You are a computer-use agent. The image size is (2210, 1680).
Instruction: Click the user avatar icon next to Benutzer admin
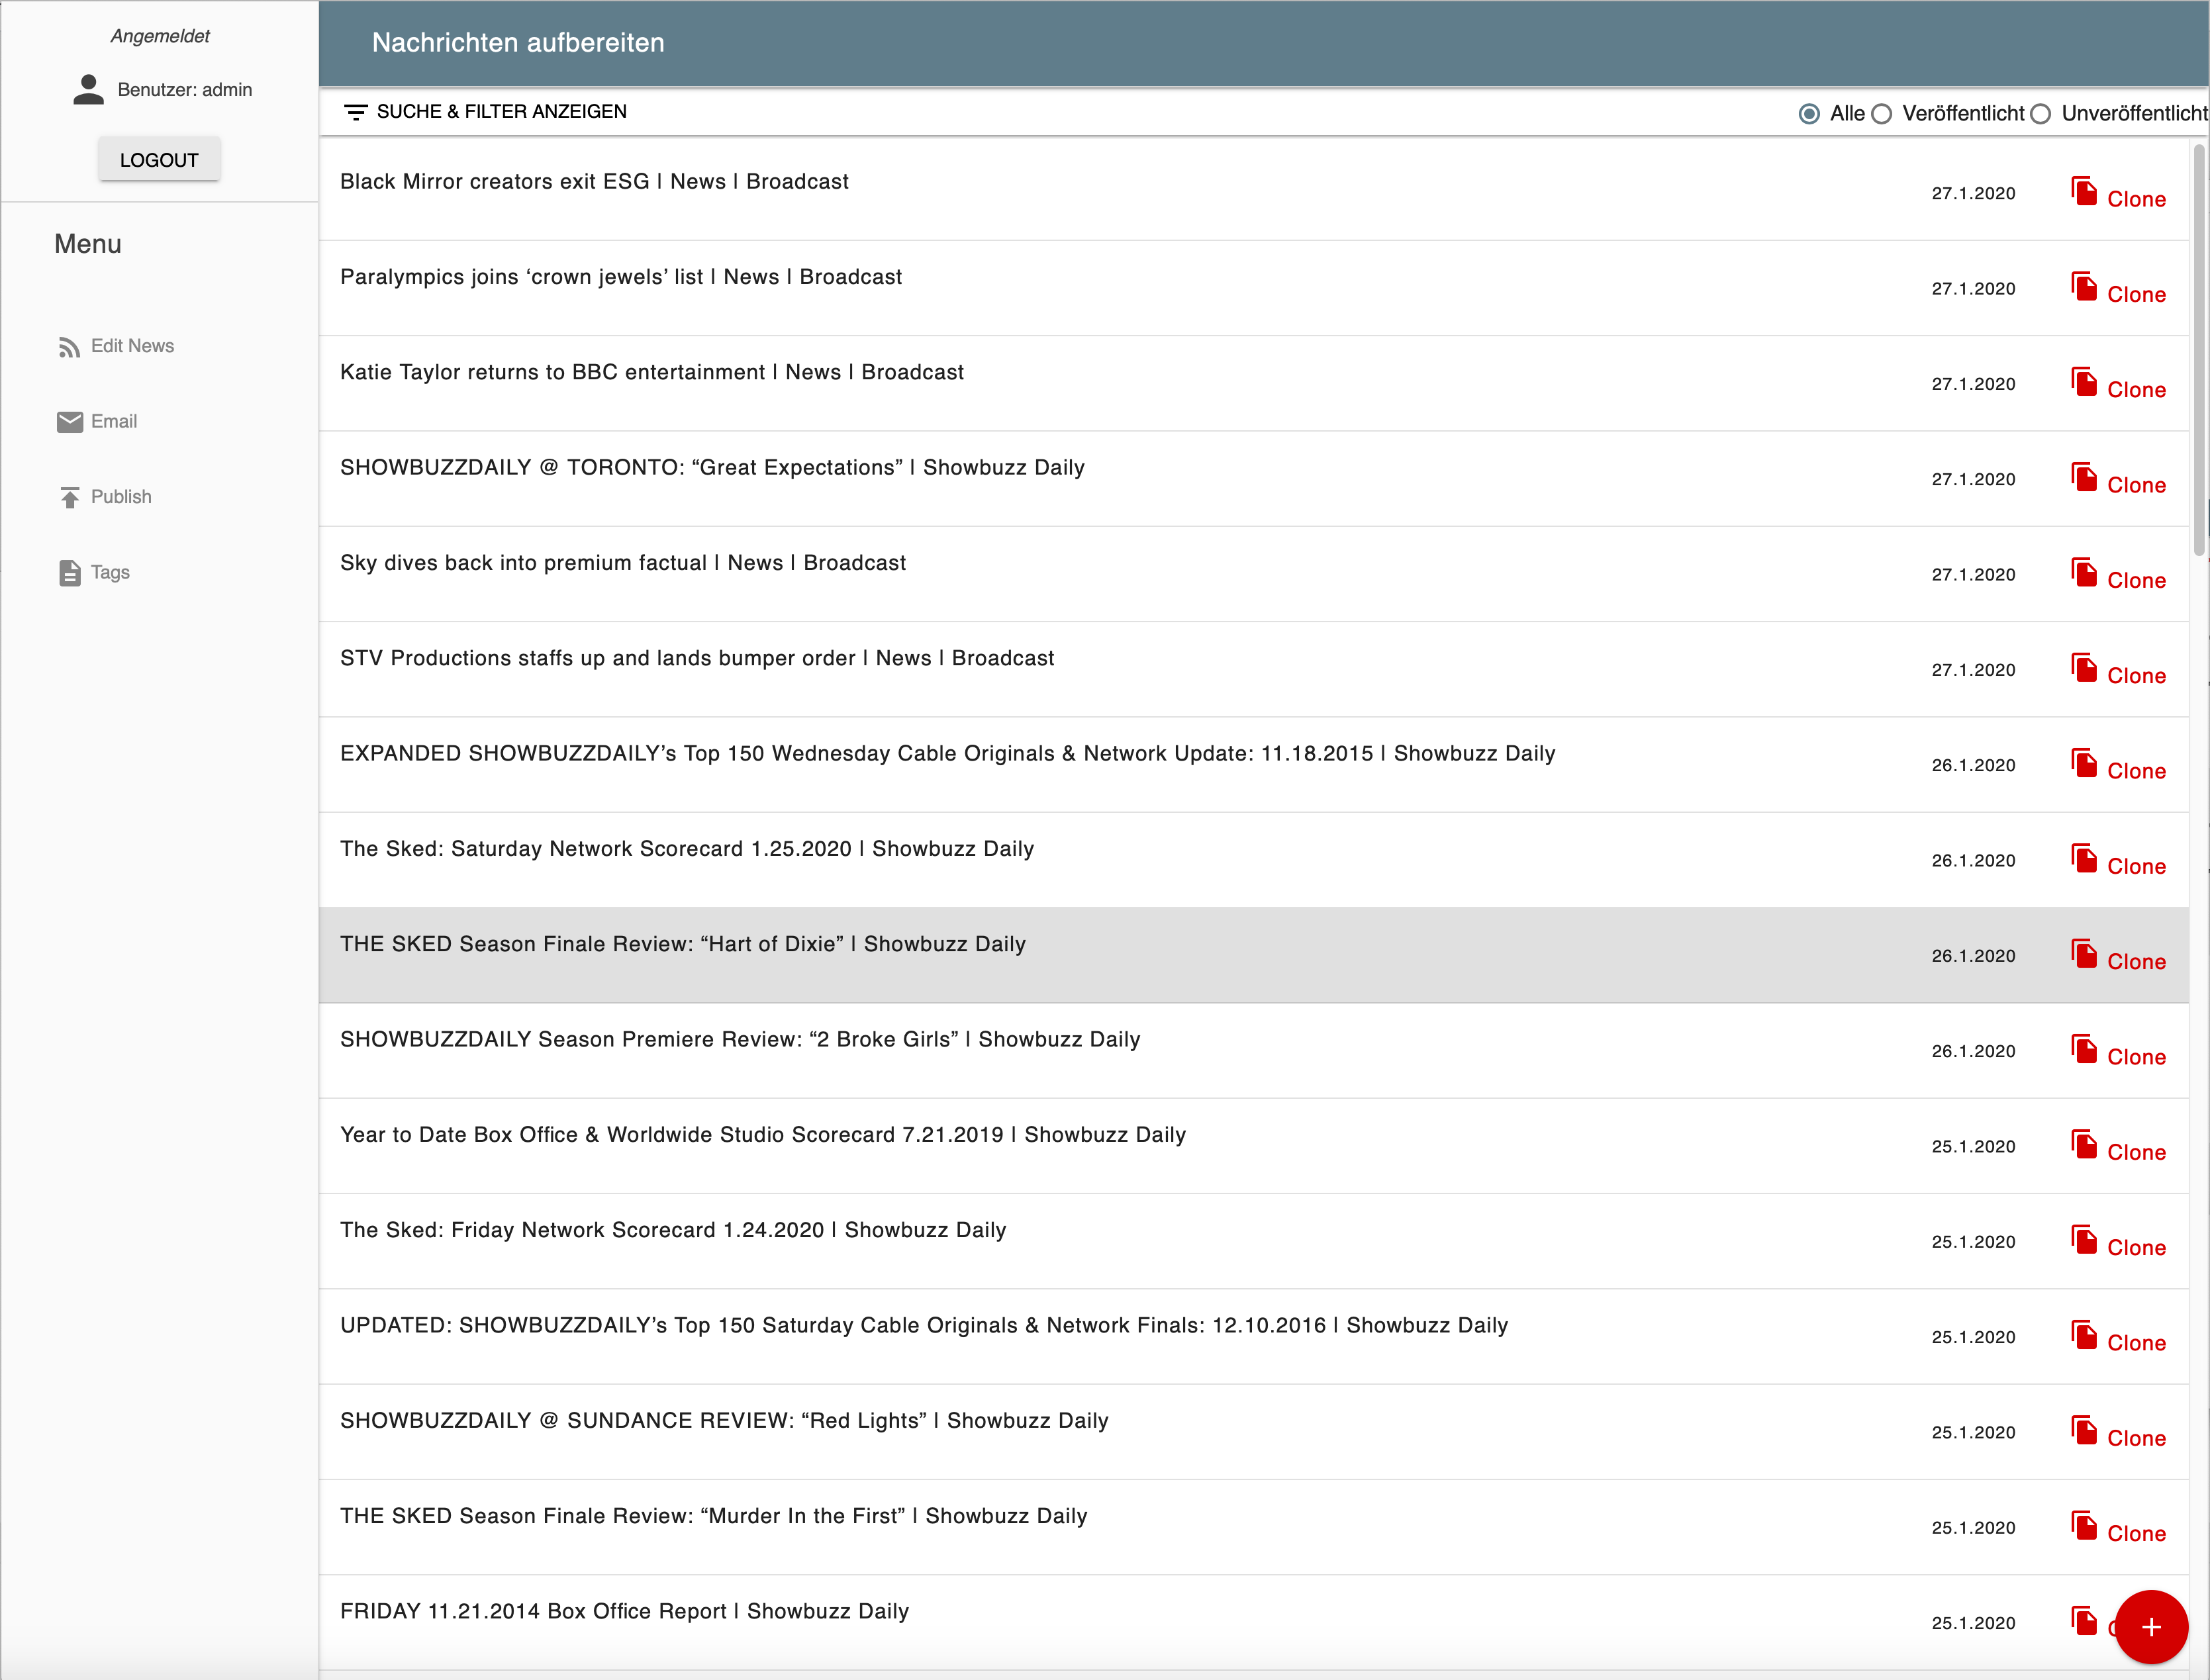pos(88,89)
